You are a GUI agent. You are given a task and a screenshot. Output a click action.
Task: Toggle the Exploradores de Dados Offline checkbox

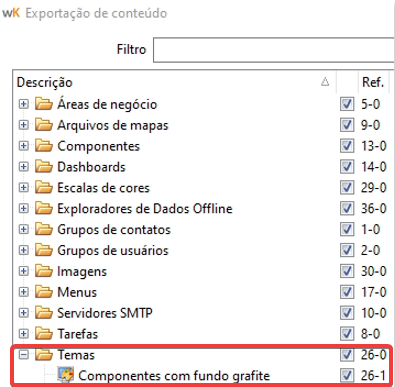pos(347,208)
